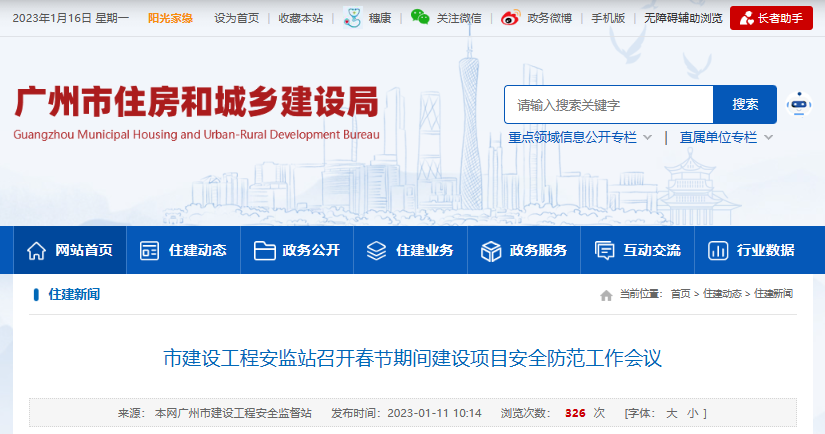Screen dimensions: 825x434
Task: Click the search keyword input field
Action: tap(608, 104)
